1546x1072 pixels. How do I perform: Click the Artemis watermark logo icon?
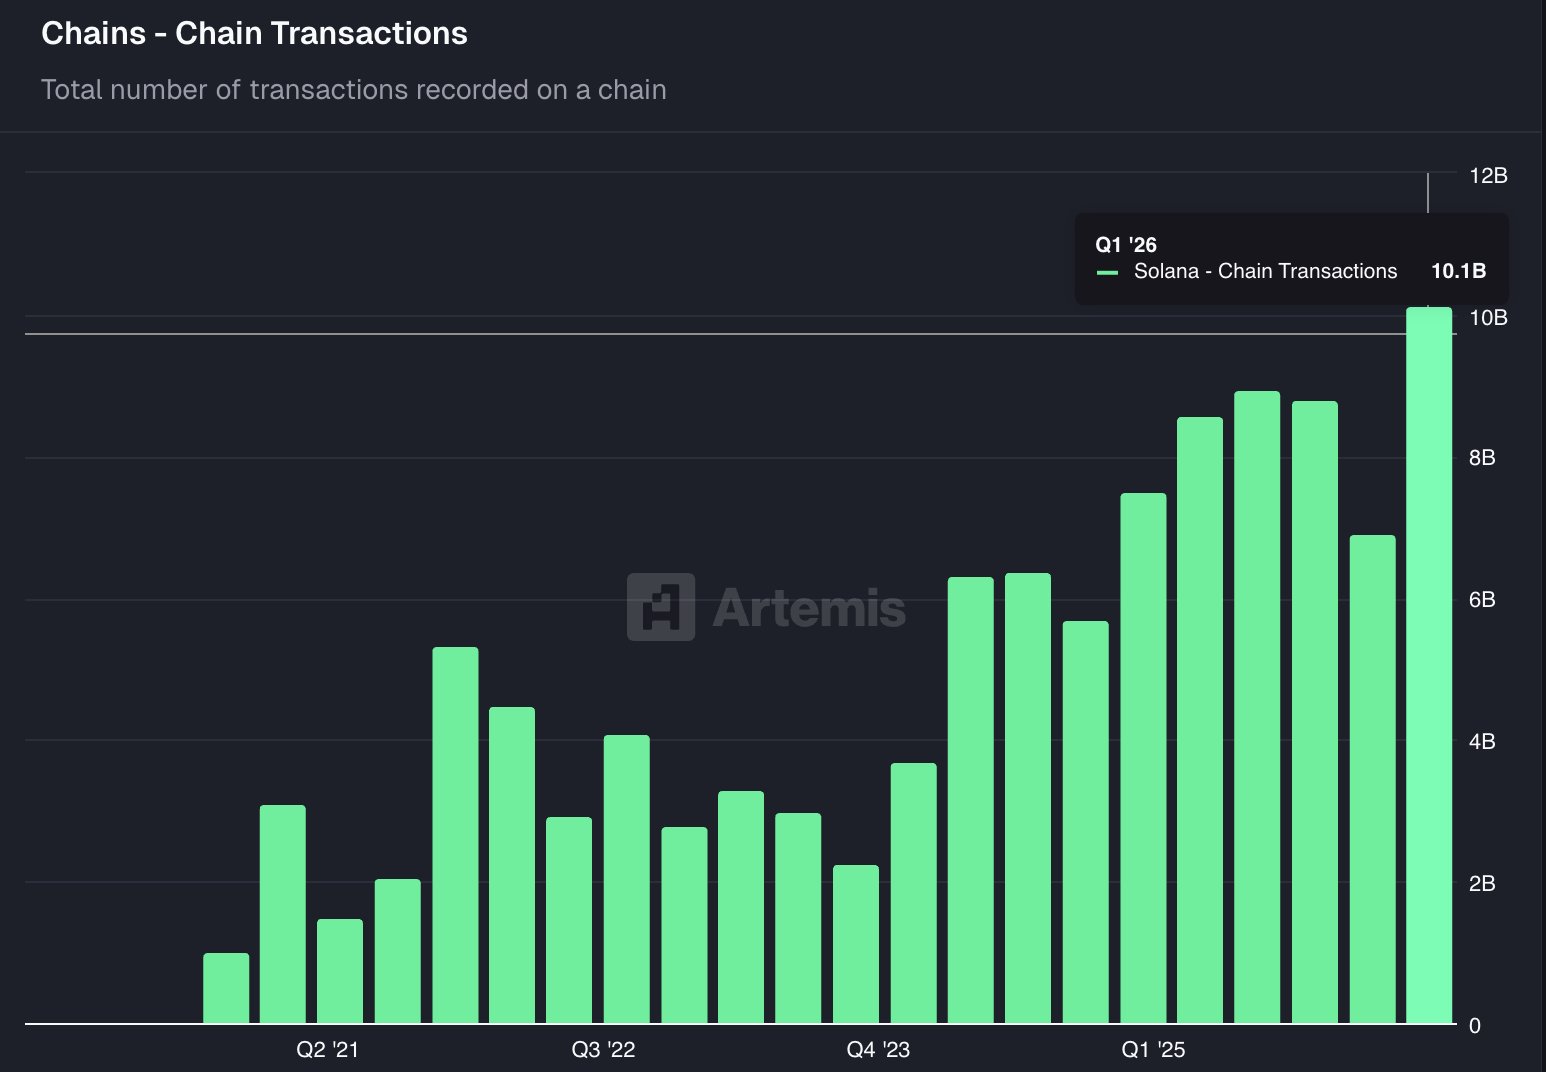tap(661, 606)
